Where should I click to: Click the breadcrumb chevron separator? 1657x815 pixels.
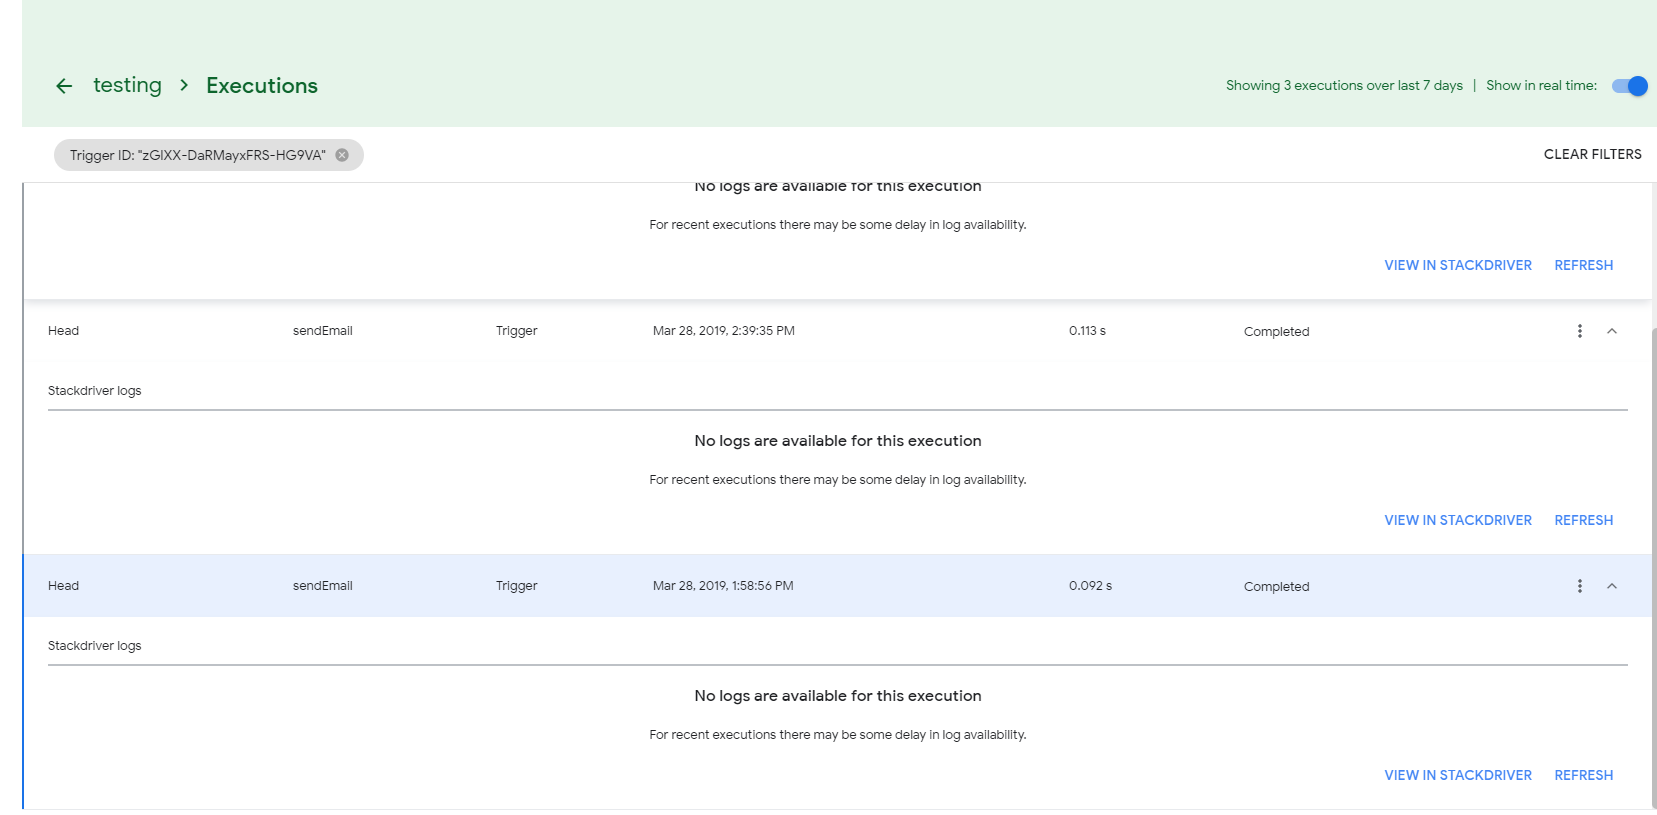[184, 85]
